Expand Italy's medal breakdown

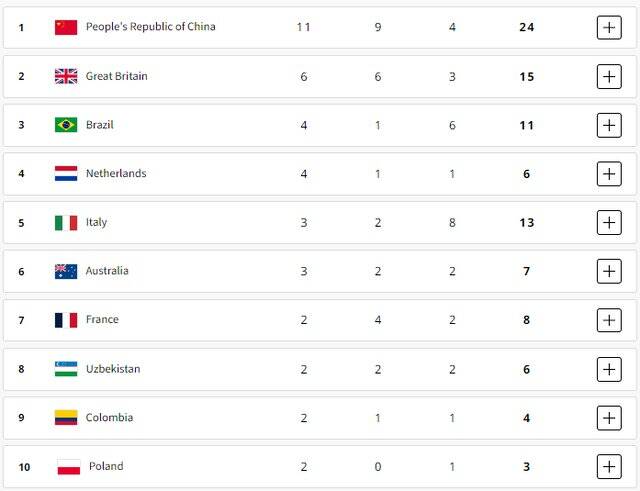point(608,222)
